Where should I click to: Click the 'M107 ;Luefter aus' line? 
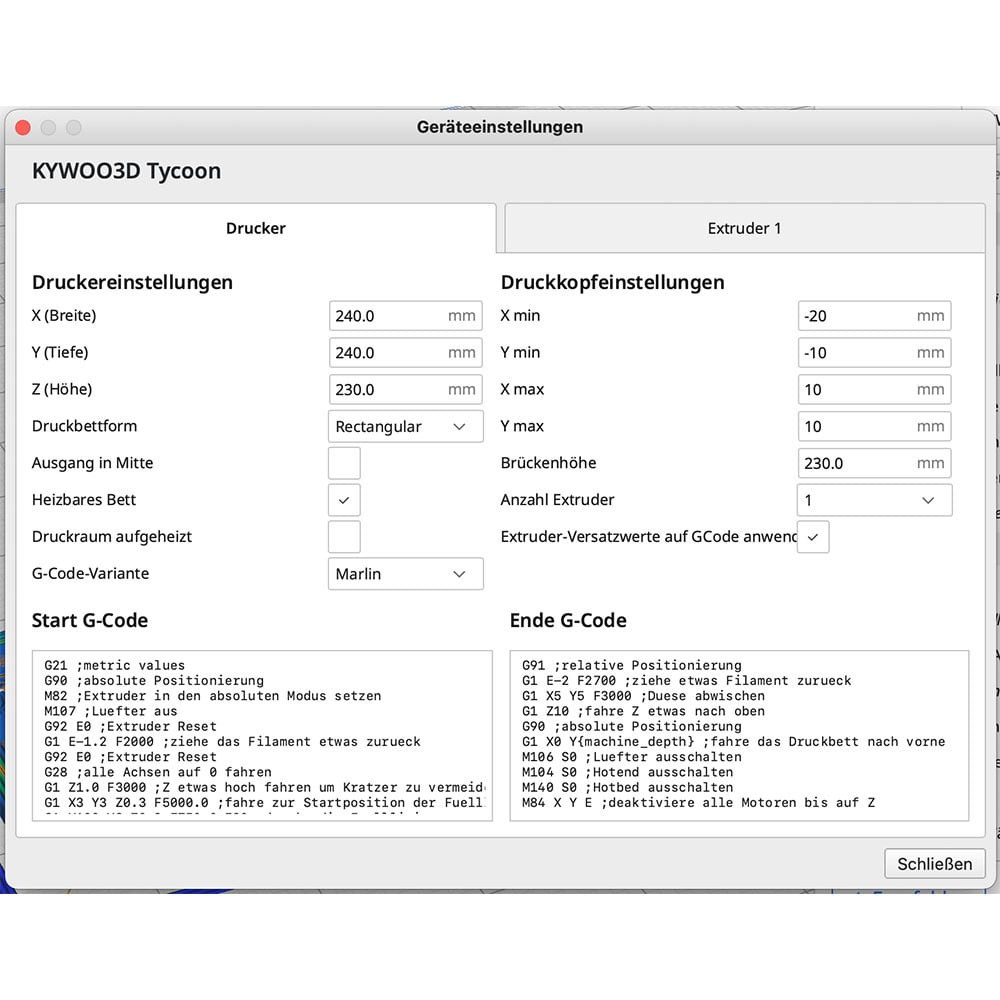[x=111, y=711]
